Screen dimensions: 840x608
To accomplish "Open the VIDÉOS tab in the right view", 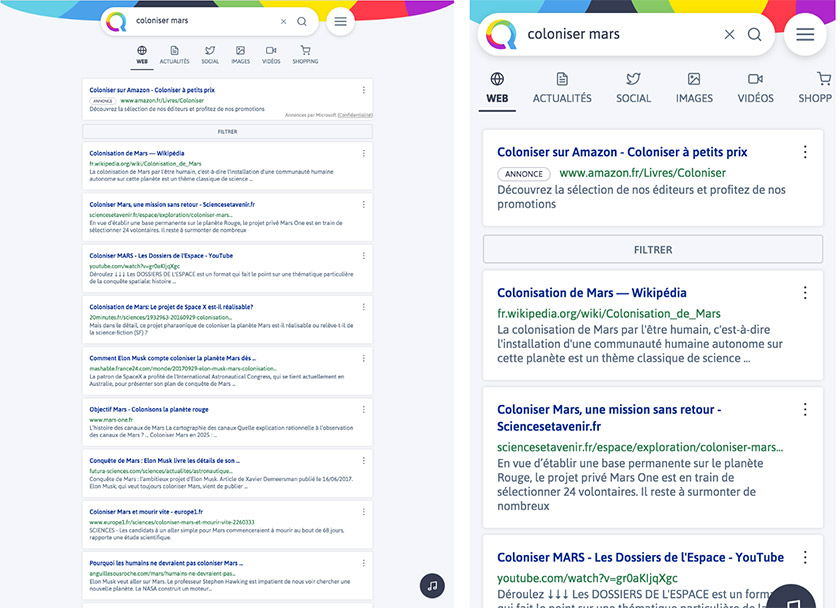I will coord(755,89).
